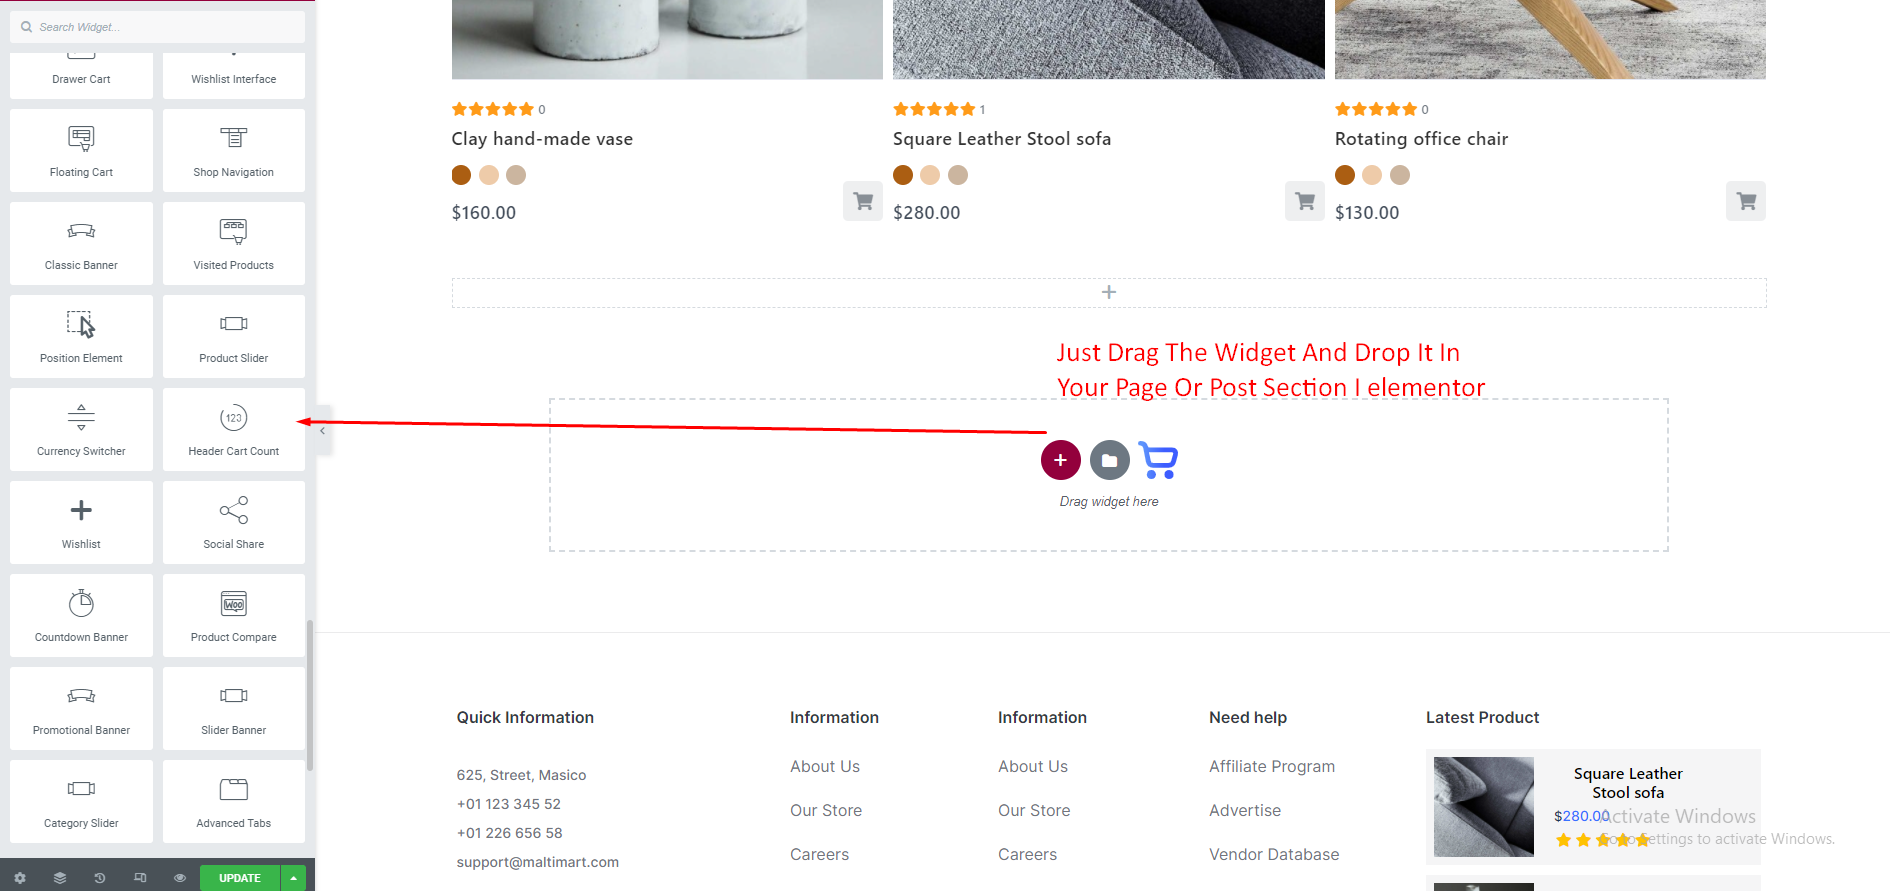Open page Settings gear icon
The image size is (1890, 891).
20,878
